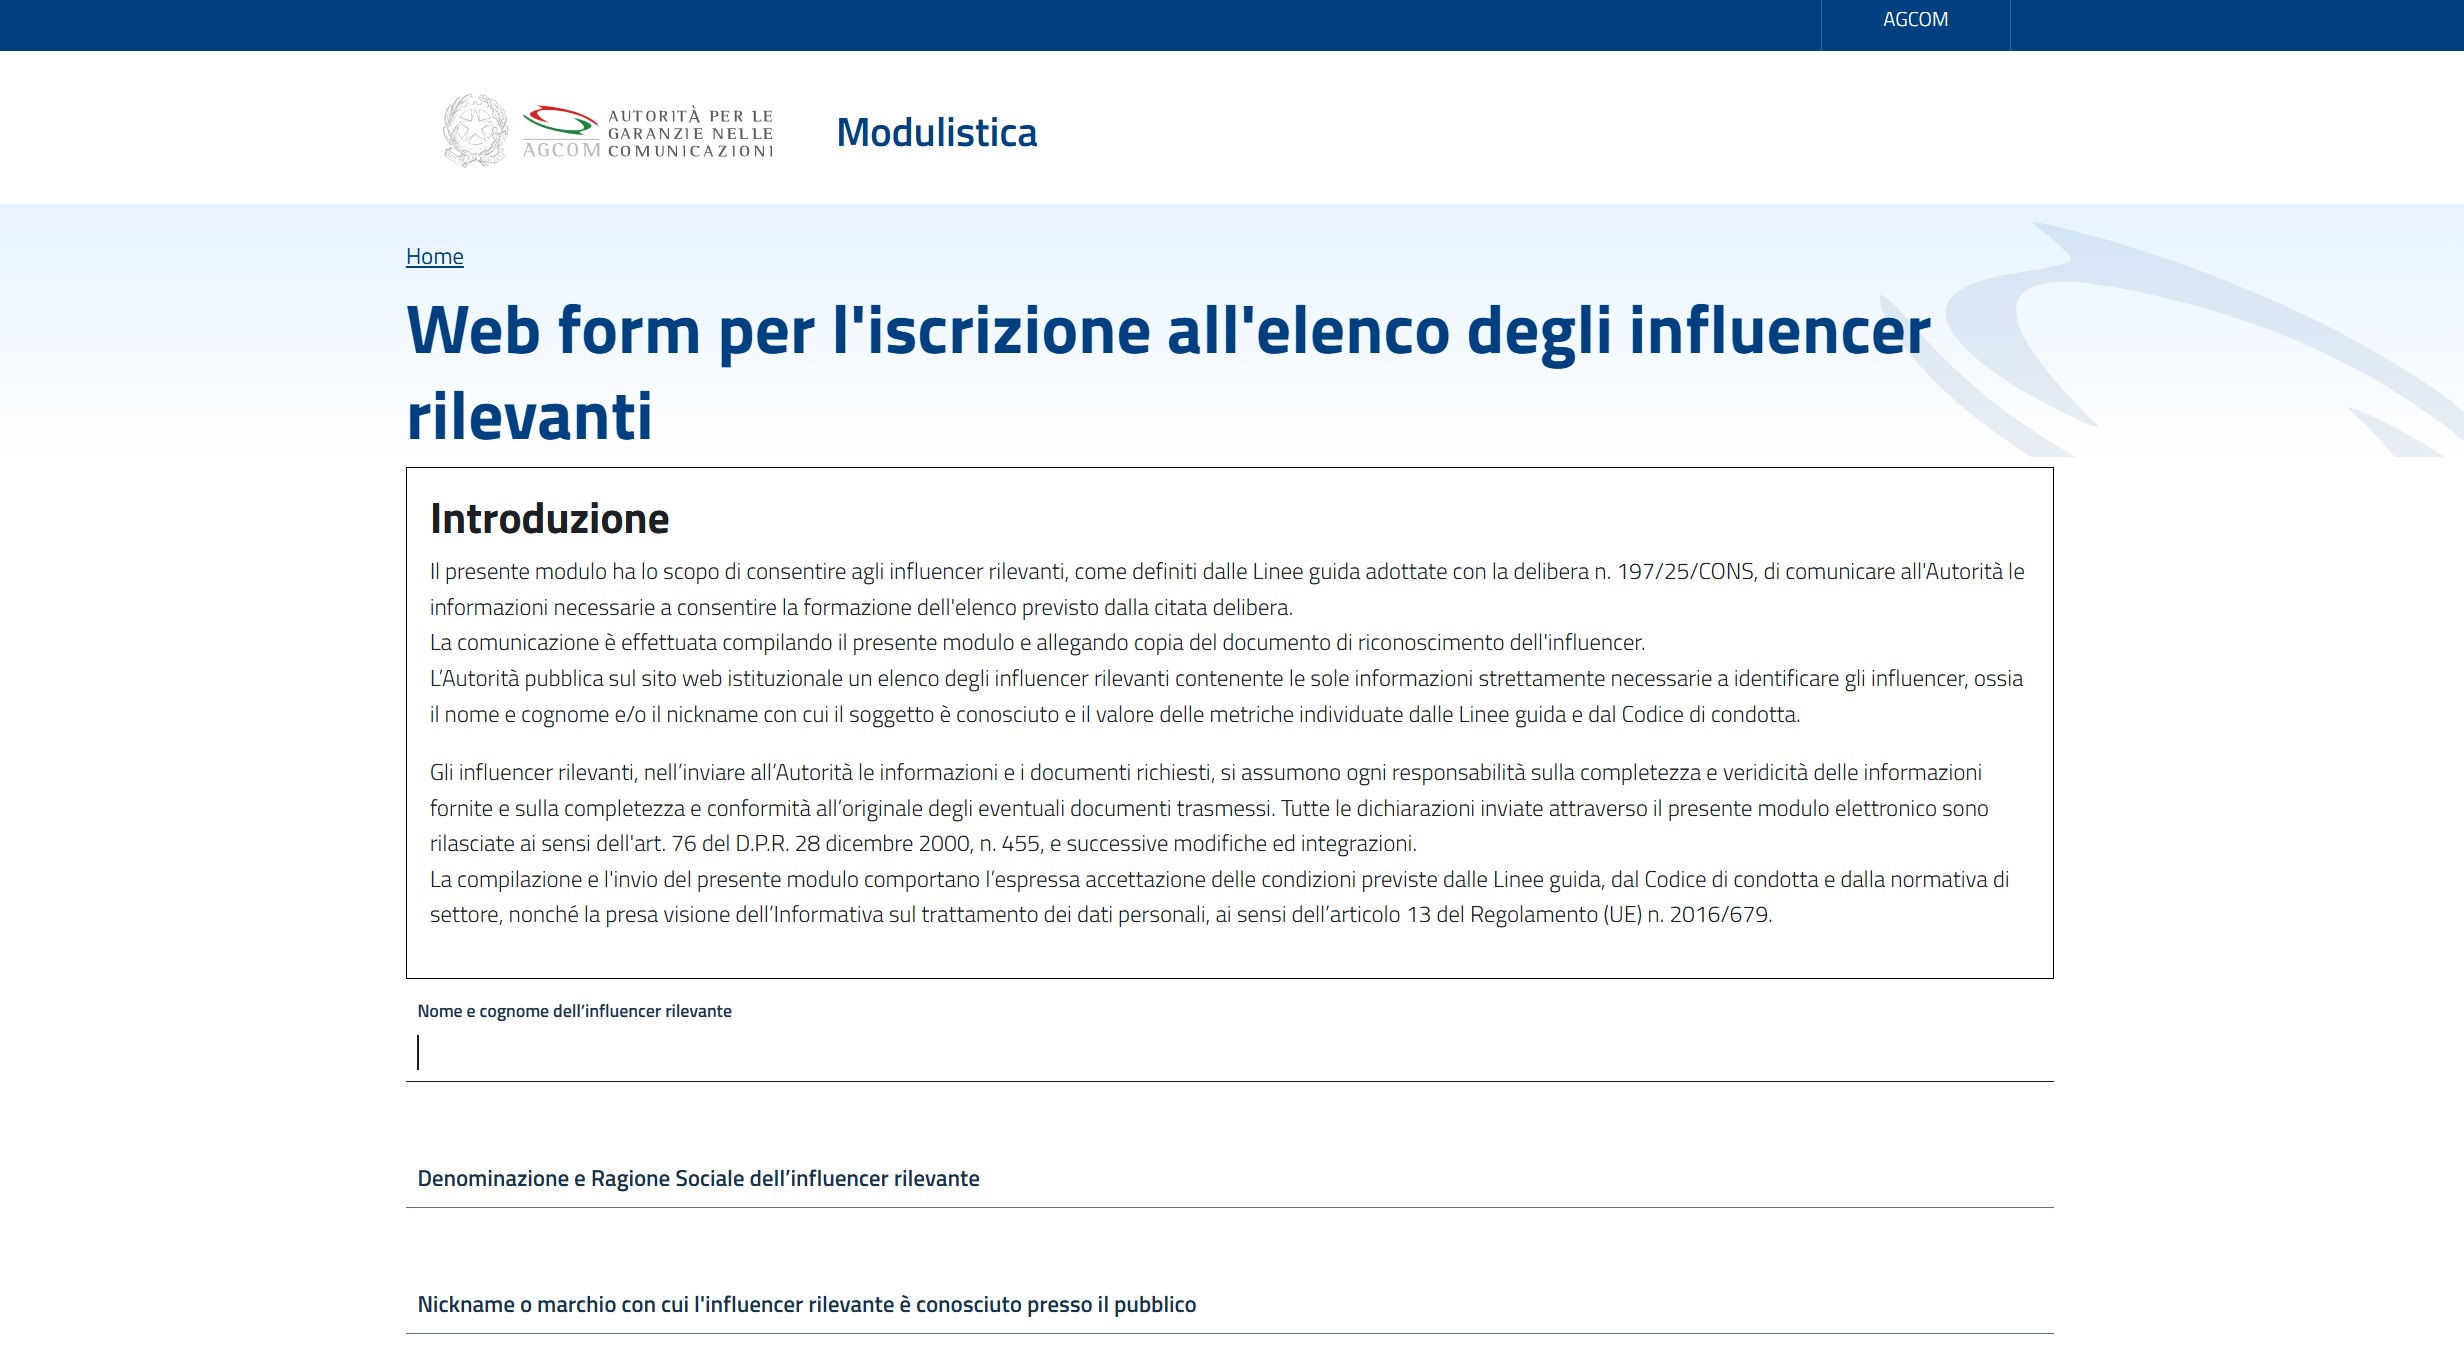The image size is (2464, 1351).
Task: Click the Web form per l'iscrizione heading
Action: point(1166,332)
